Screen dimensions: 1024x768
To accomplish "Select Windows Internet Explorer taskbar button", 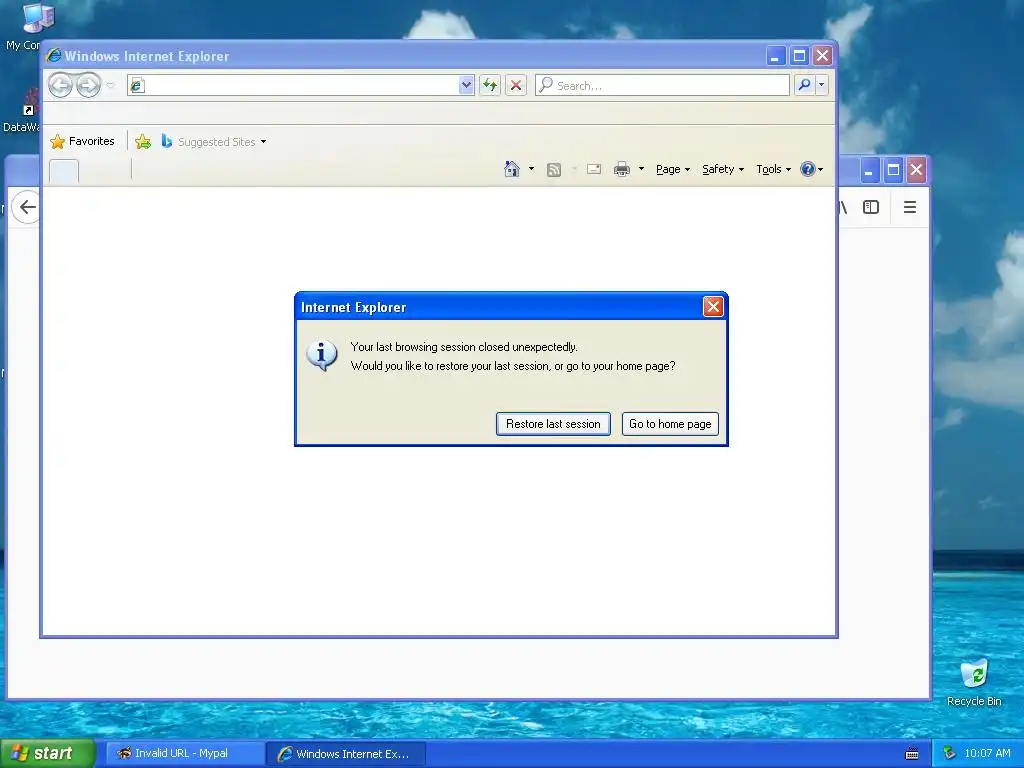I will [x=346, y=754].
